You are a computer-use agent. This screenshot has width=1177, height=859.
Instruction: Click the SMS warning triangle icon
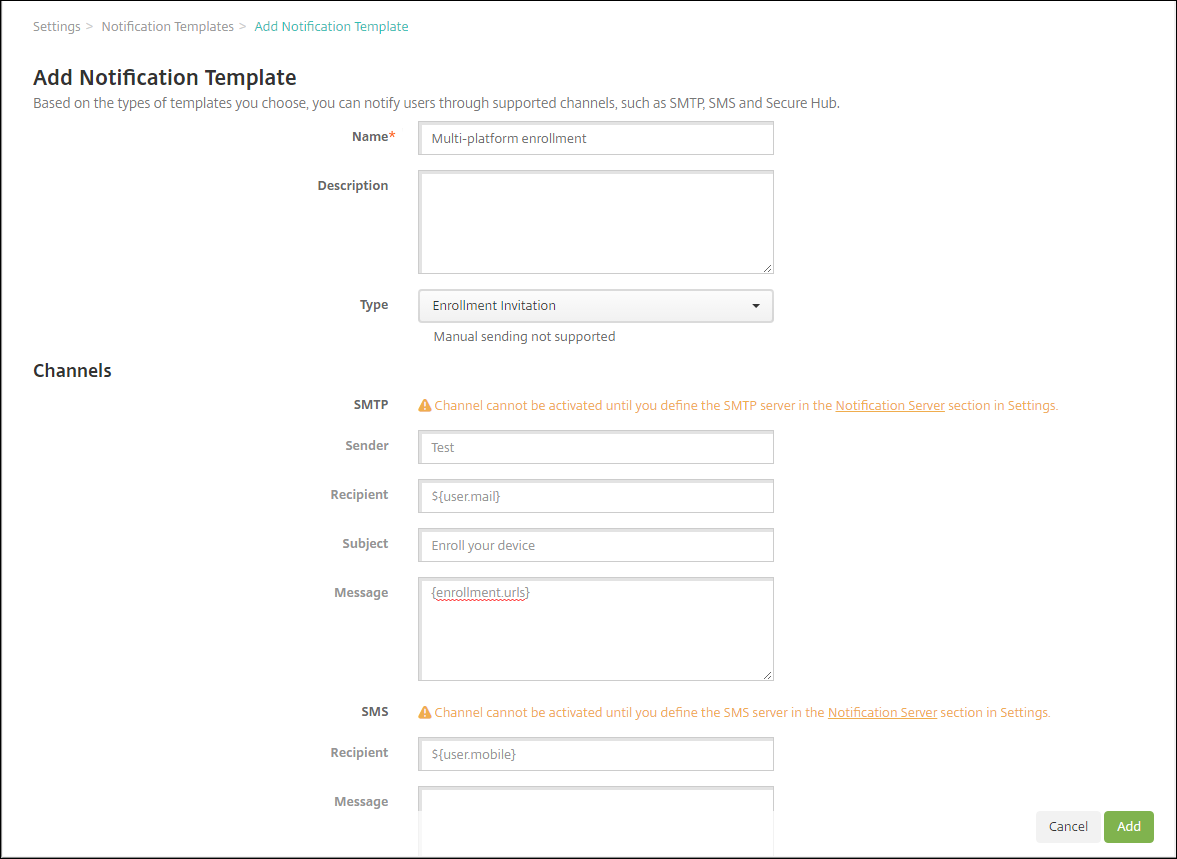point(425,713)
